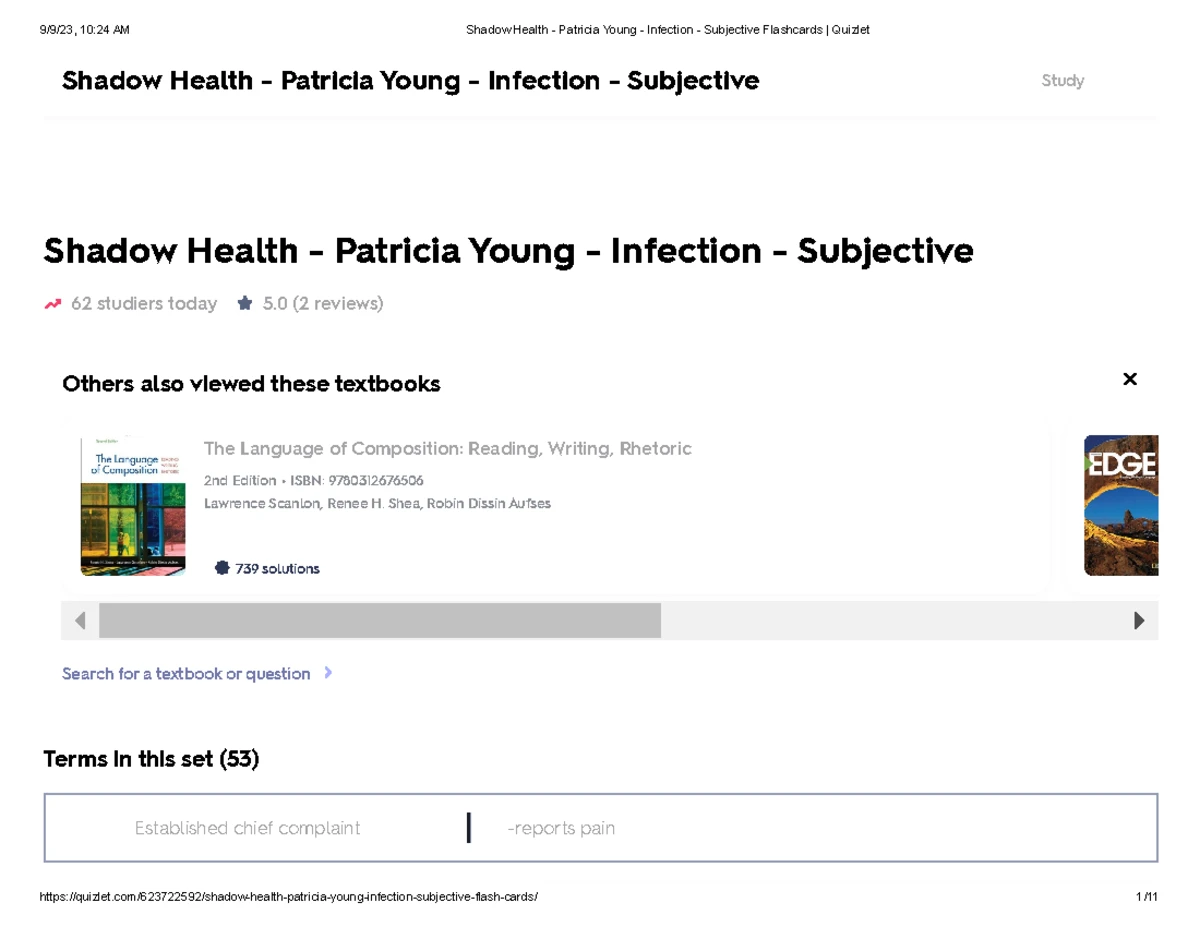Click the 62 studiers today stat

[x=144, y=303]
